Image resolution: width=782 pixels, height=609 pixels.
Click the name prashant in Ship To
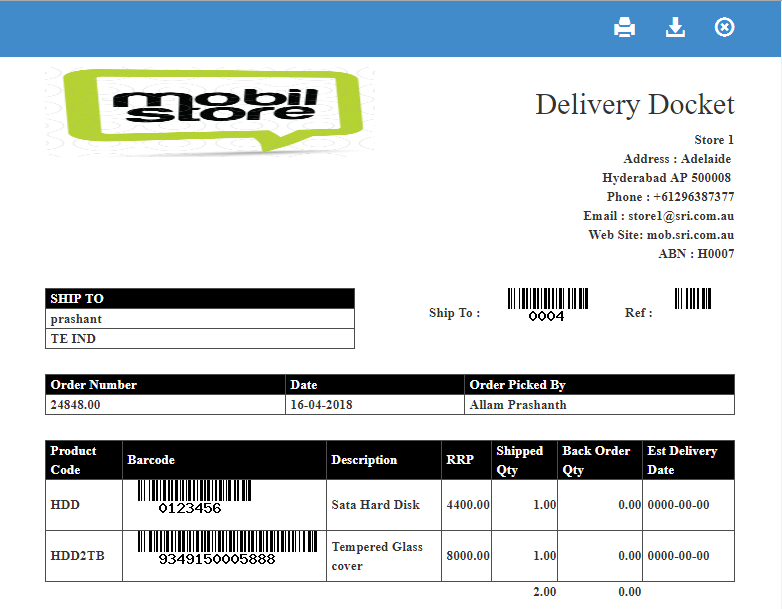coord(76,319)
